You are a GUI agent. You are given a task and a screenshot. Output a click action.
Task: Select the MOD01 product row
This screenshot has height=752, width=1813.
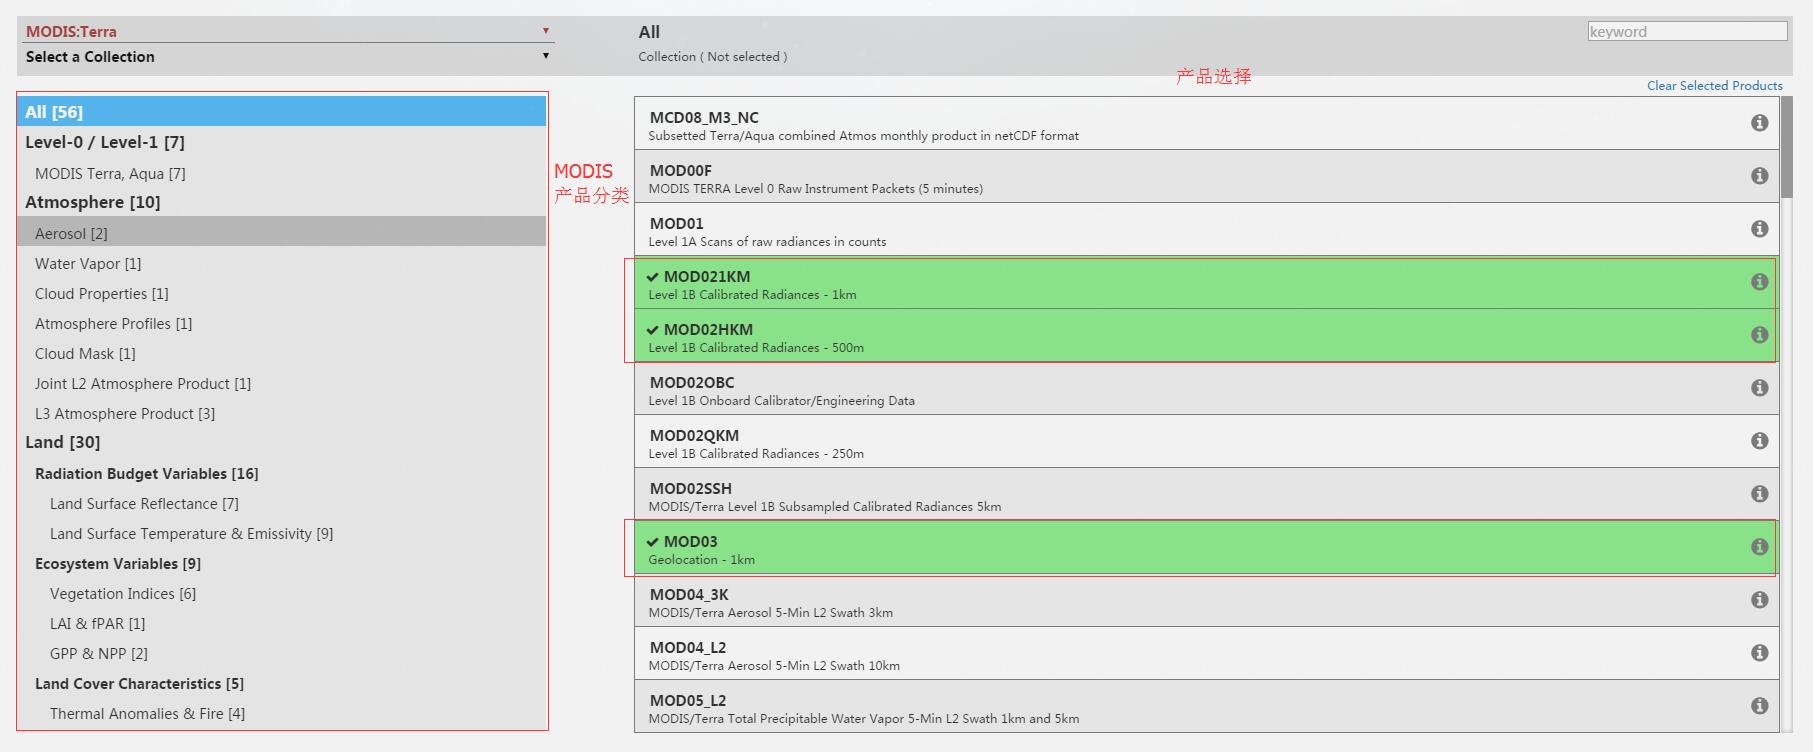[x=1206, y=230]
